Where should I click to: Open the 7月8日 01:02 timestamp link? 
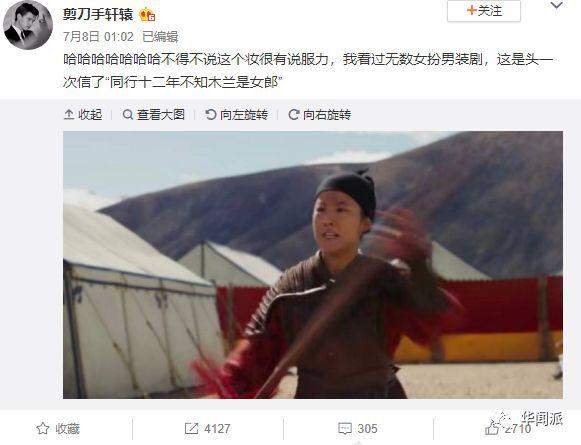98,37
